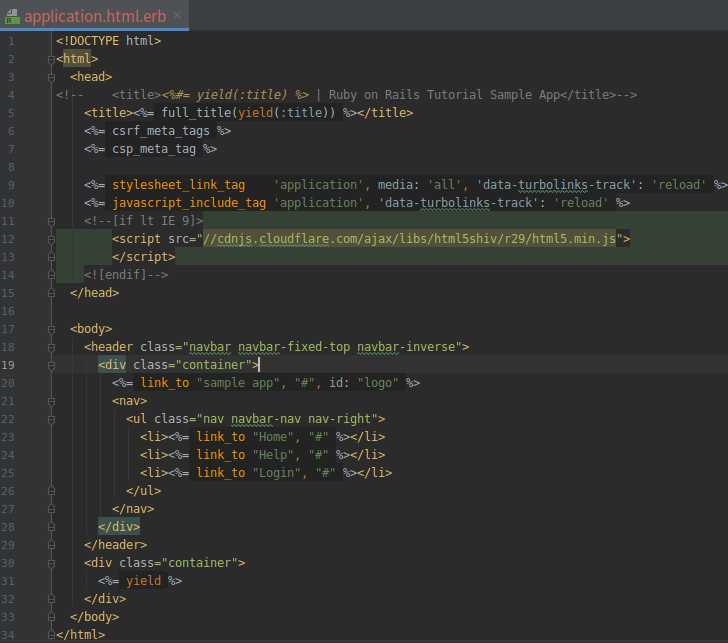This screenshot has height=643, width=728.
Task: Click line number 19 in the gutter
Action: [8, 365]
